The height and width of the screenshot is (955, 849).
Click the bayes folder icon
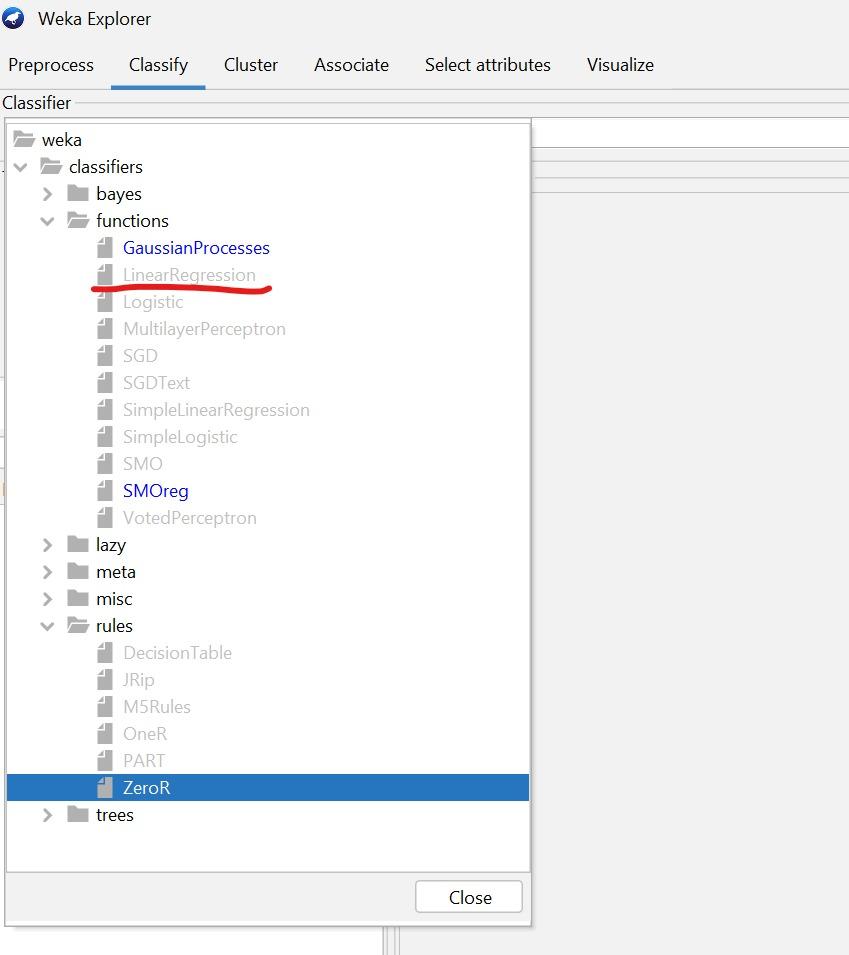pos(78,194)
